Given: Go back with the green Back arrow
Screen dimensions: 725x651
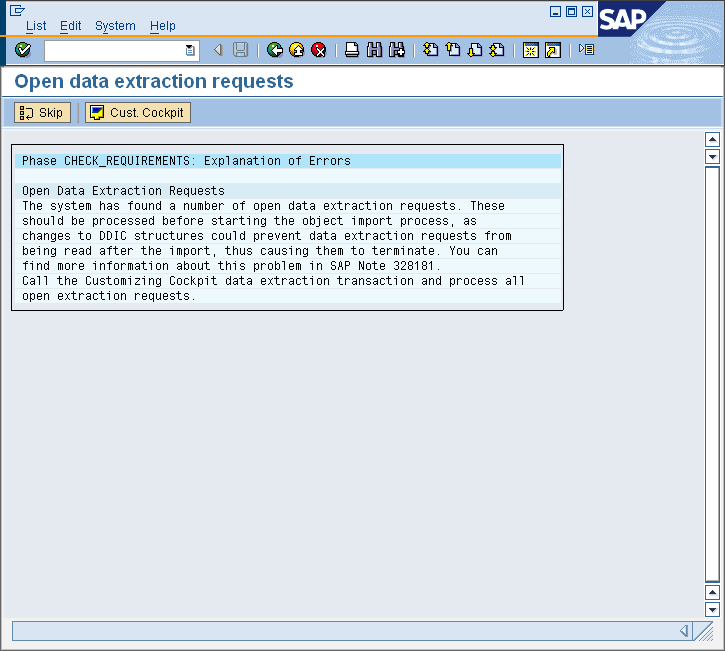Looking at the screenshot, I should point(275,49).
